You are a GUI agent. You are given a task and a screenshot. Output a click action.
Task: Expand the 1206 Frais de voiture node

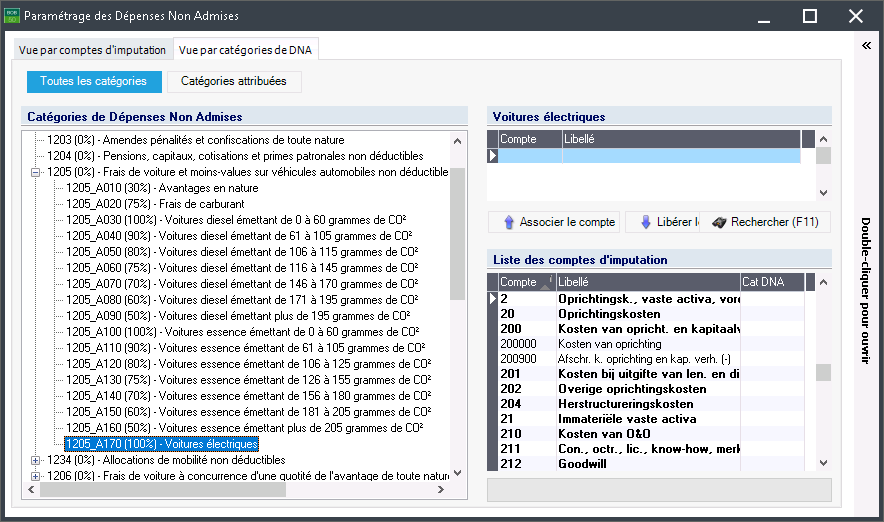point(37,476)
